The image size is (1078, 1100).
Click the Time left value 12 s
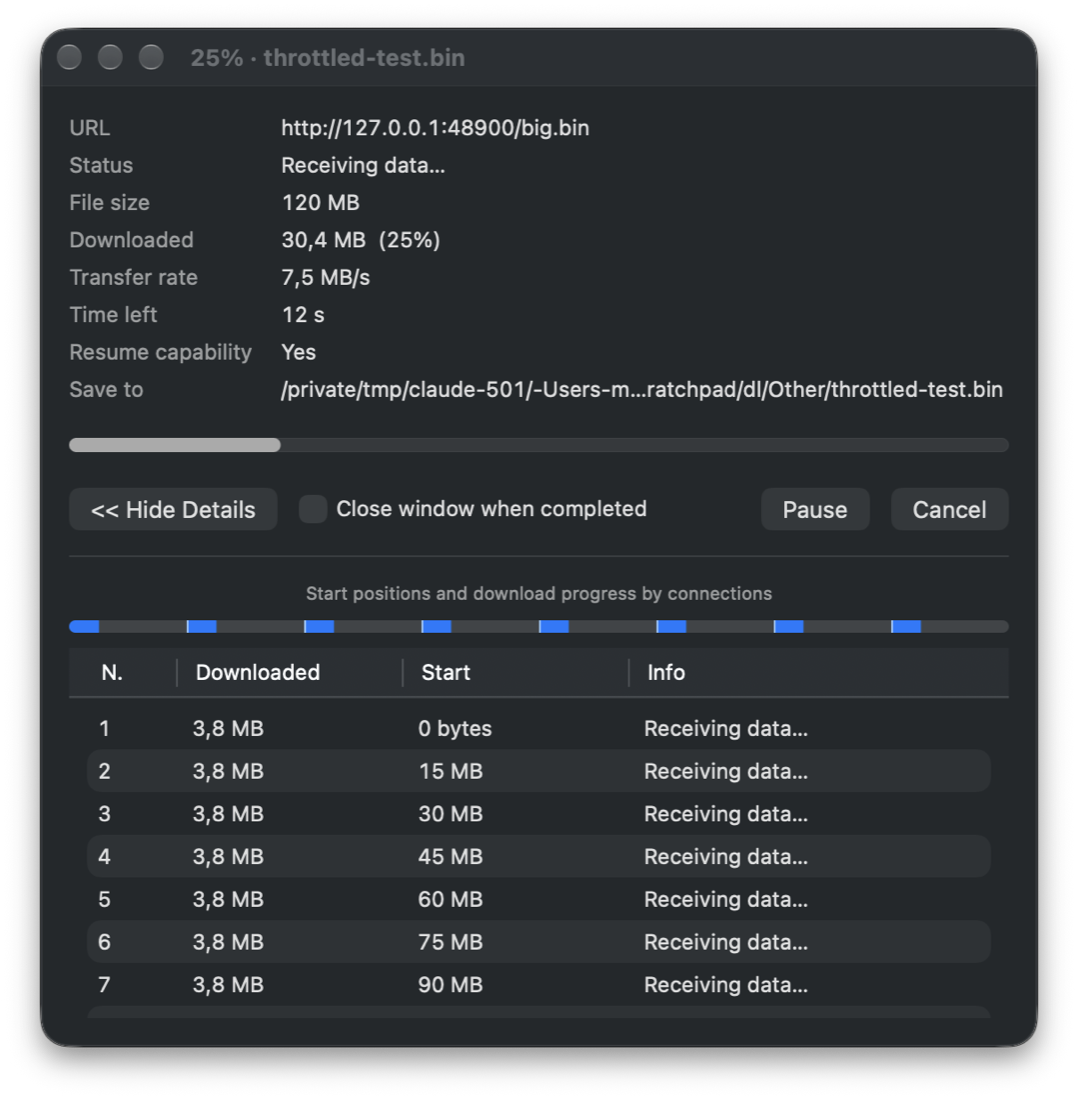pos(303,314)
